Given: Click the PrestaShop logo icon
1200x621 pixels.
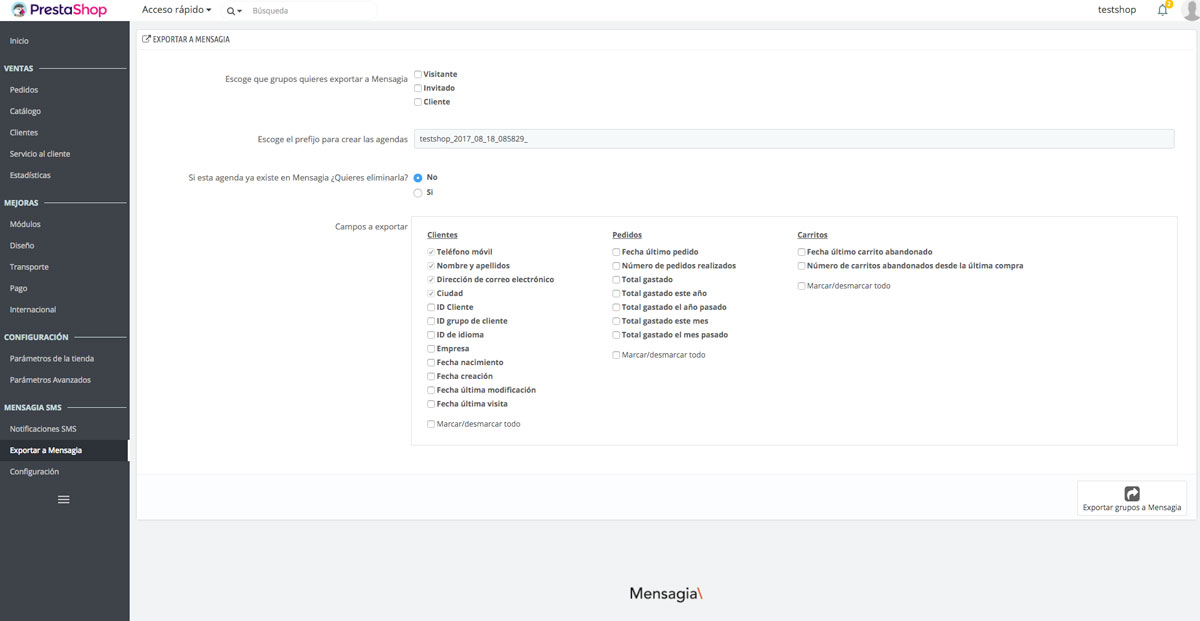Looking at the screenshot, I should click(18, 10).
